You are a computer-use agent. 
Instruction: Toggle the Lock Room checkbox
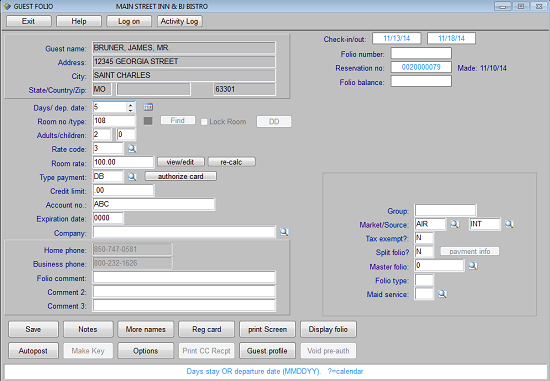click(x=204, y=122)
